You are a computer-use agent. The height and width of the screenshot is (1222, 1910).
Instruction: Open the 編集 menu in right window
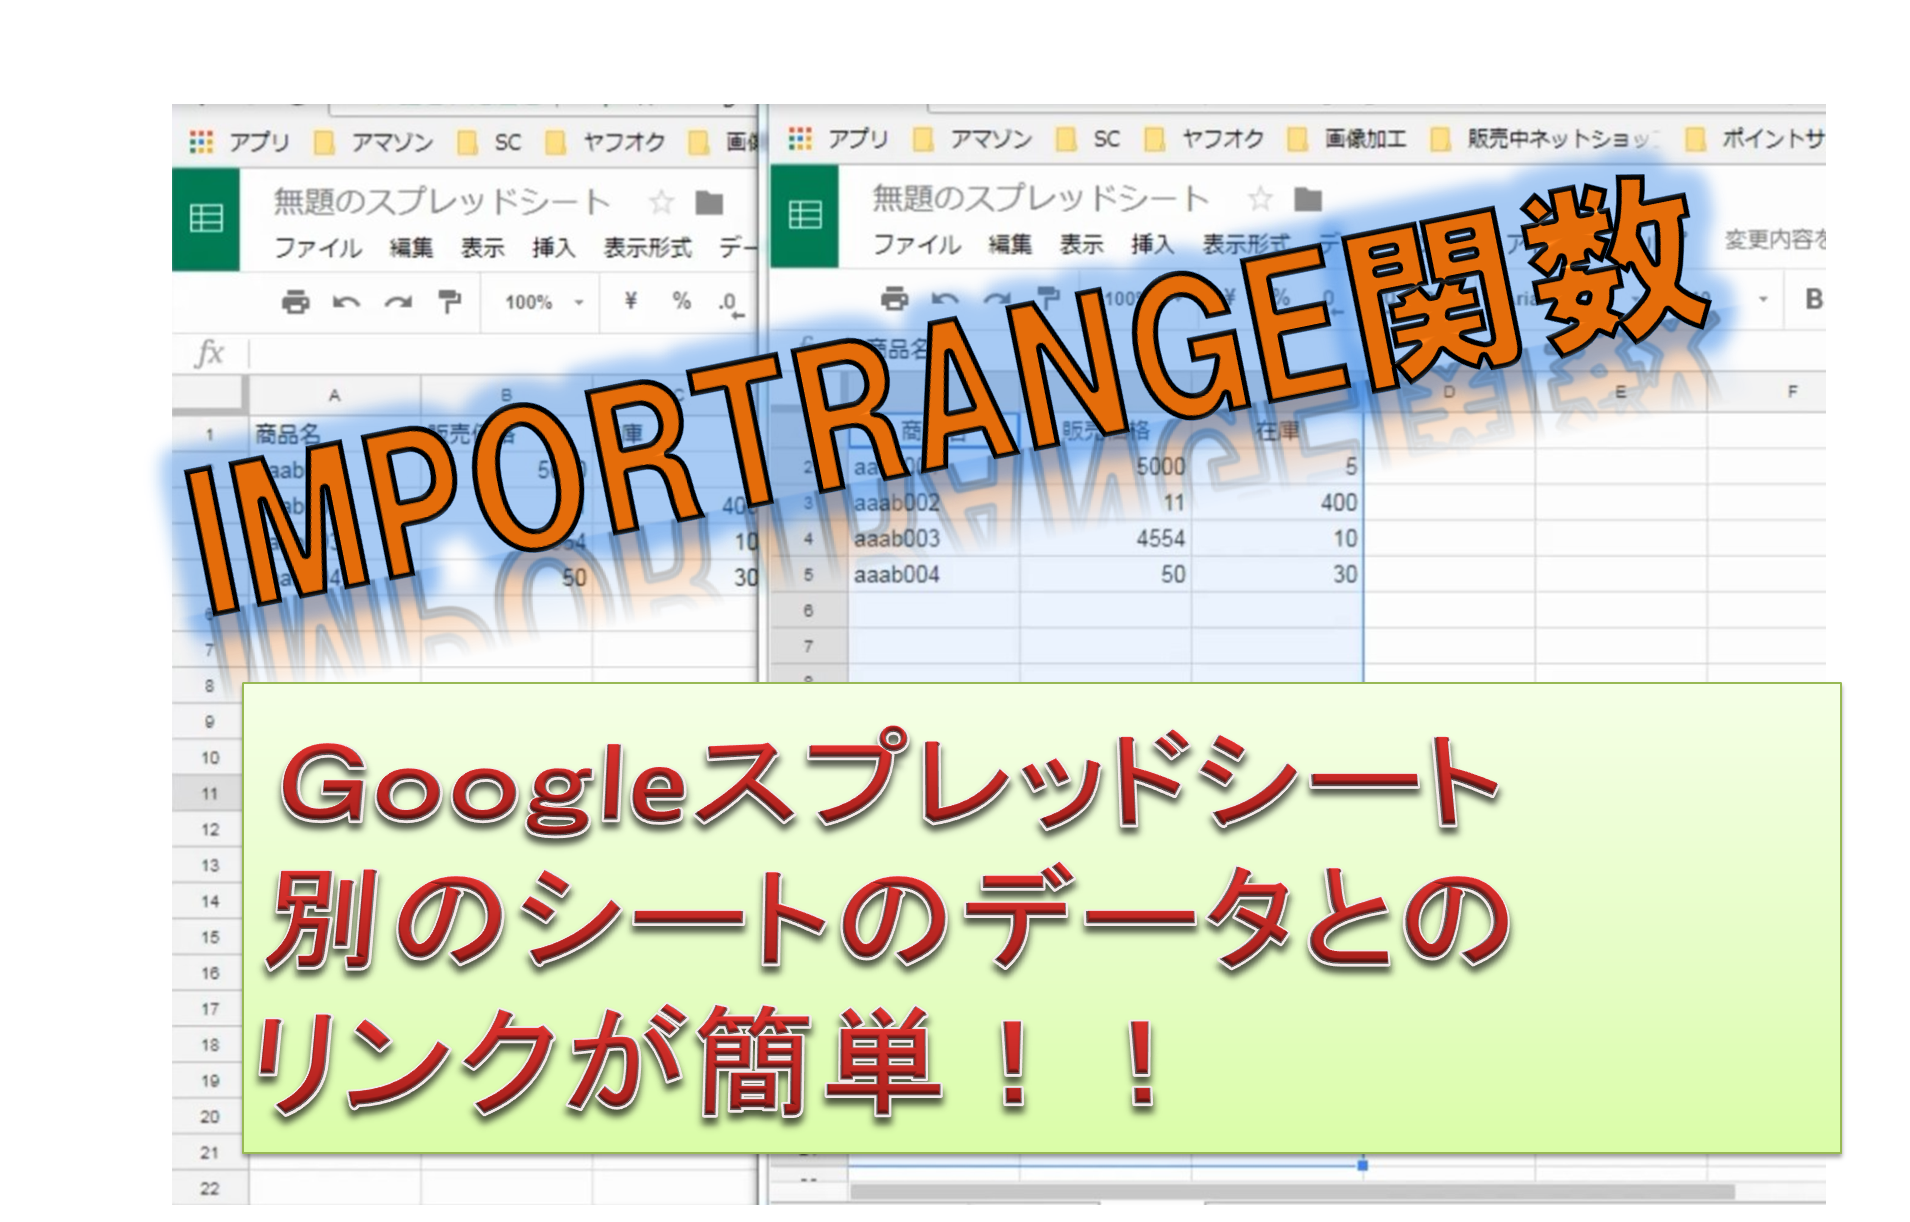click(x=1010, y=244)
